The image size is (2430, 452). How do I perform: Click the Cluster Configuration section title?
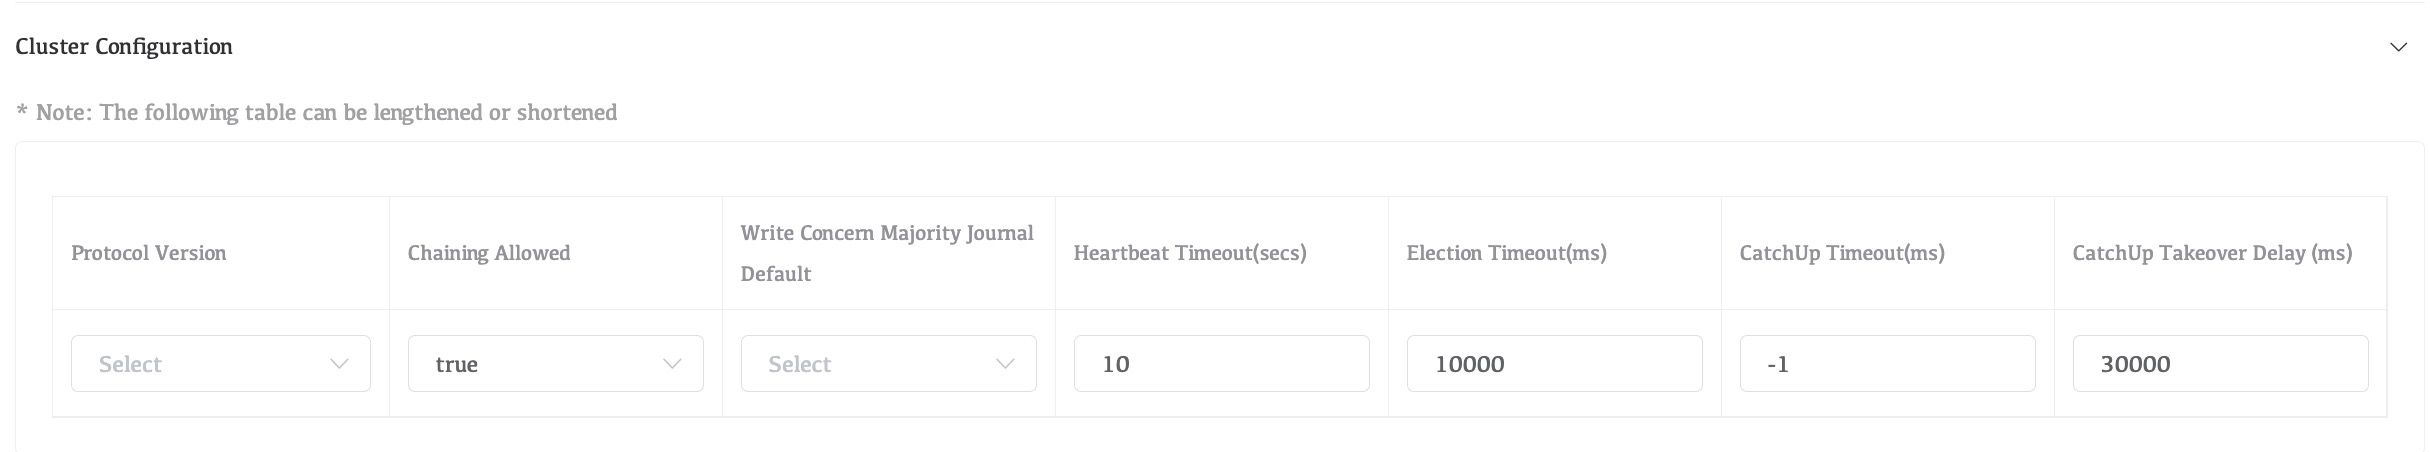[124, 47]
